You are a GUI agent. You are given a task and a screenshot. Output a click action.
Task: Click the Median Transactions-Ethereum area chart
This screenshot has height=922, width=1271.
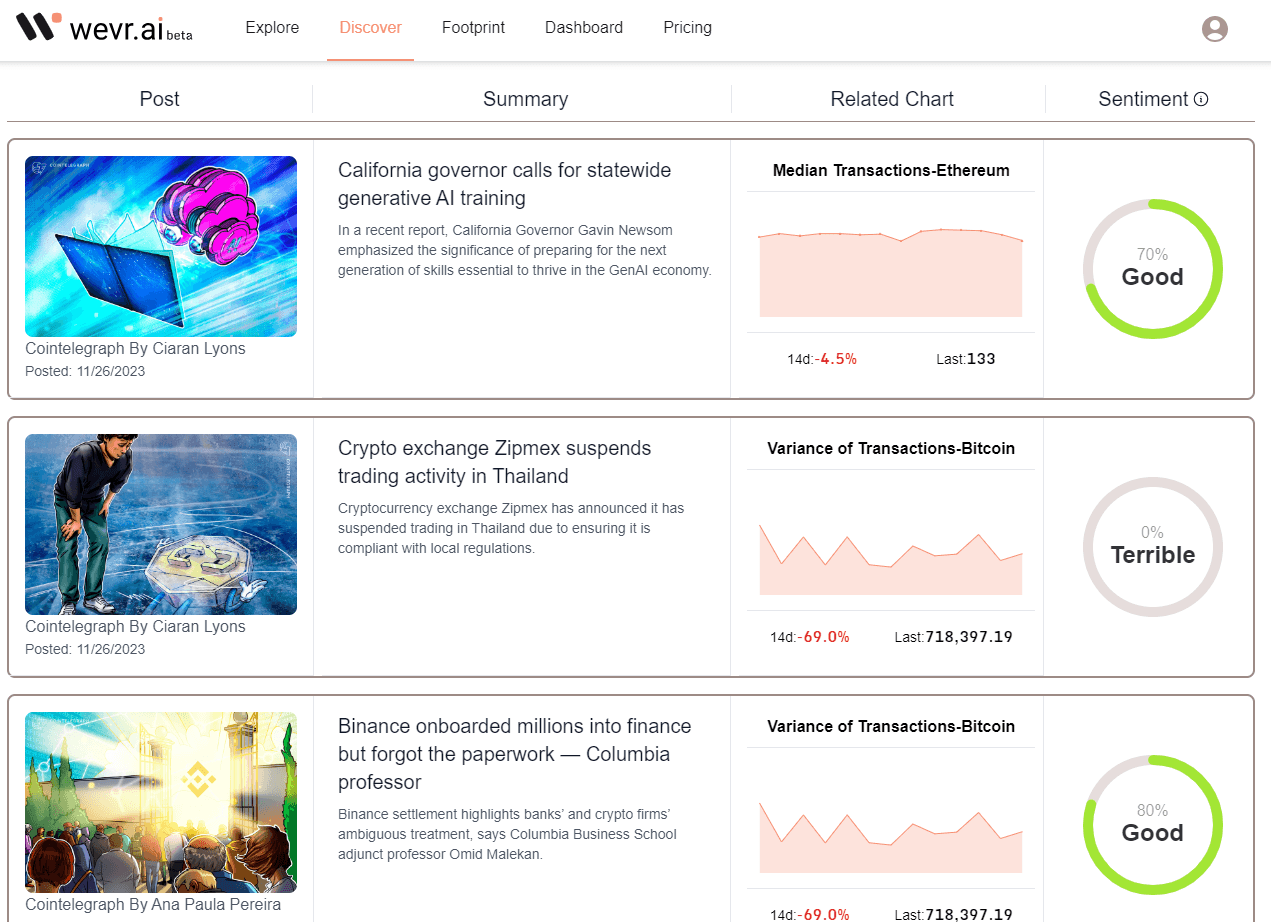(x=890, y=272)
